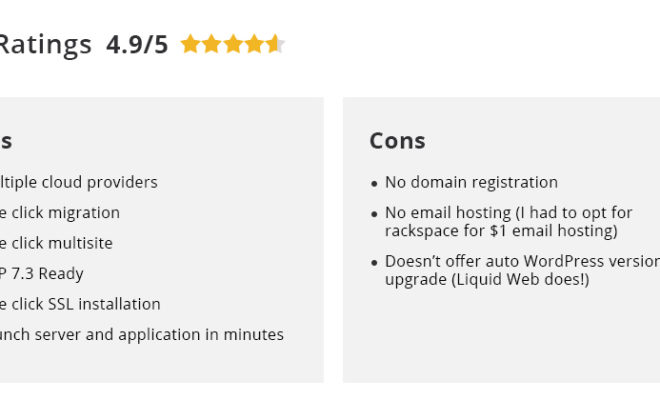Click the 'click SSL installation' item
This screenshot has height=420, width=660.
(x=80, y=304)
